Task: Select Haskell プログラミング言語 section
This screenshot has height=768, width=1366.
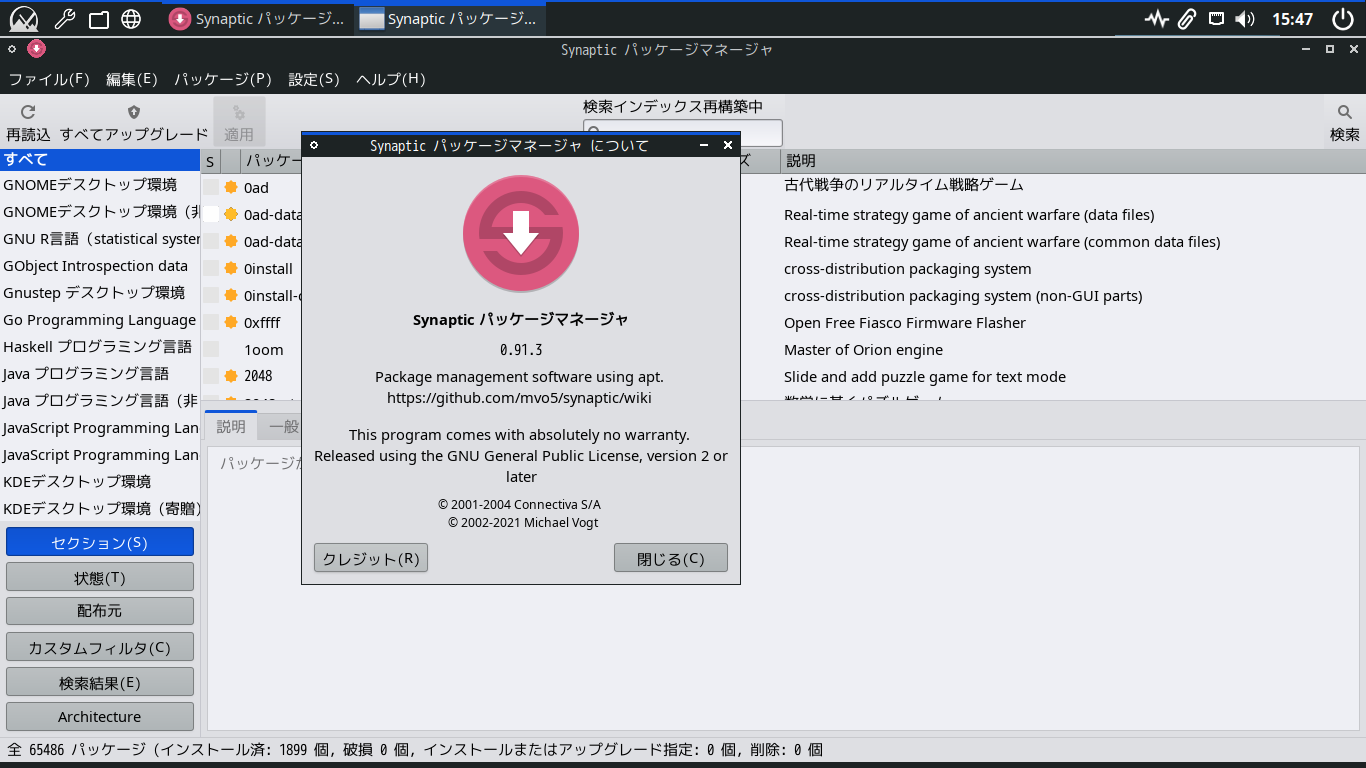Action: [100, 347]
